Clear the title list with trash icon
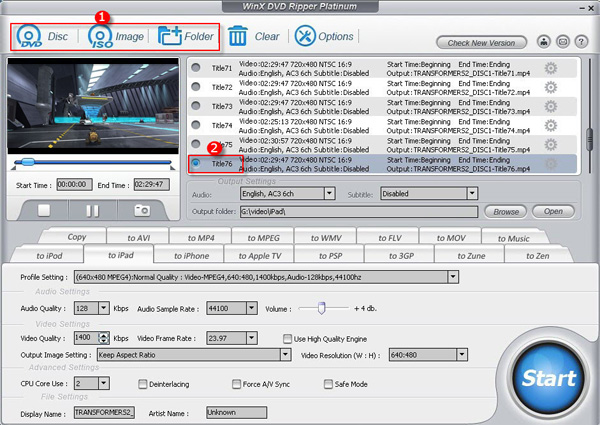The height and width of the screenshot is (425, 600). tap(254, 36)
